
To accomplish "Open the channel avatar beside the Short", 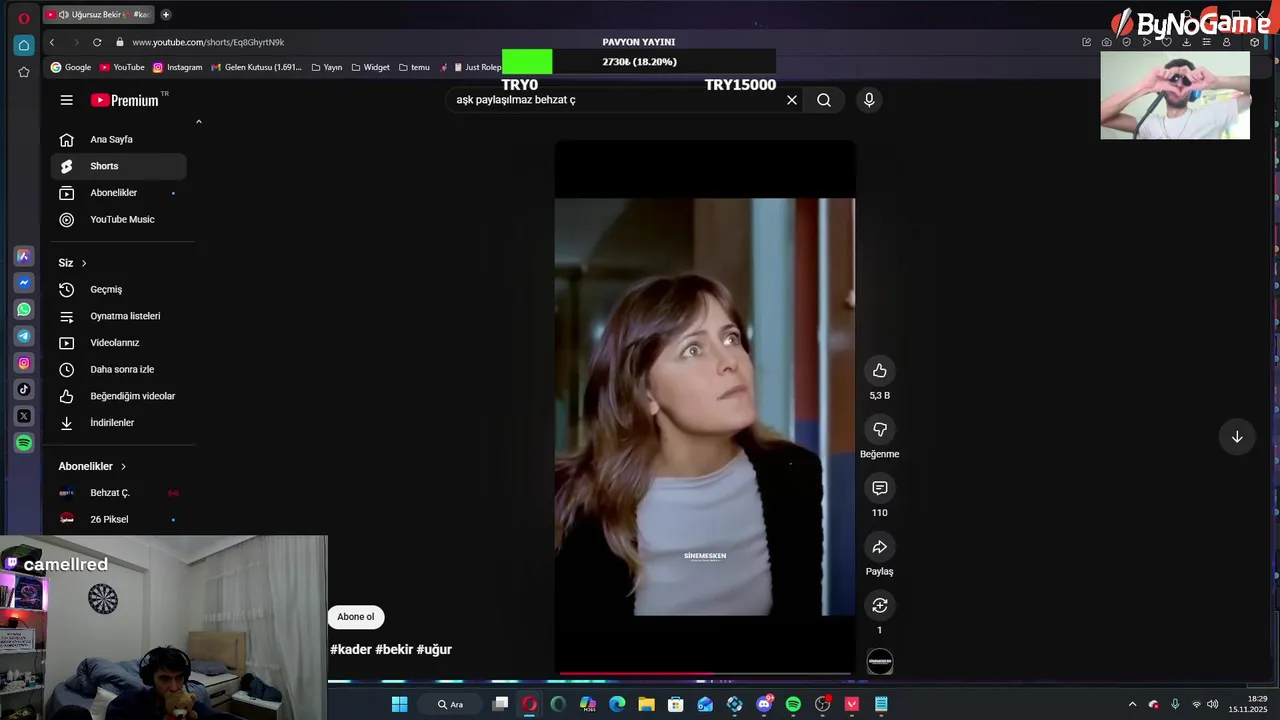I will pos(880,662).
